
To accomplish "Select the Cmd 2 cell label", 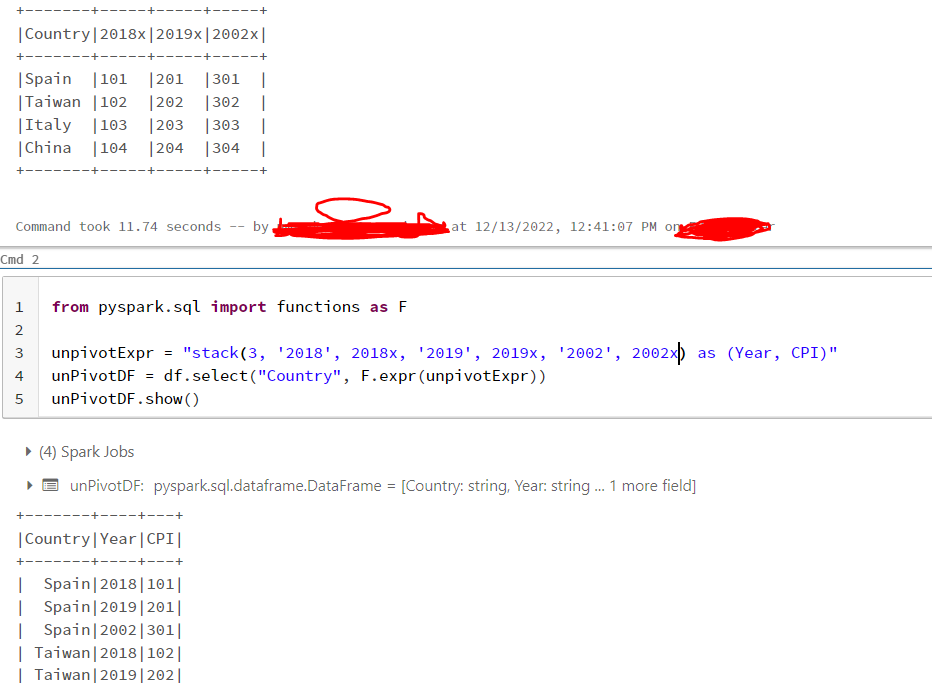I will 13,259.
